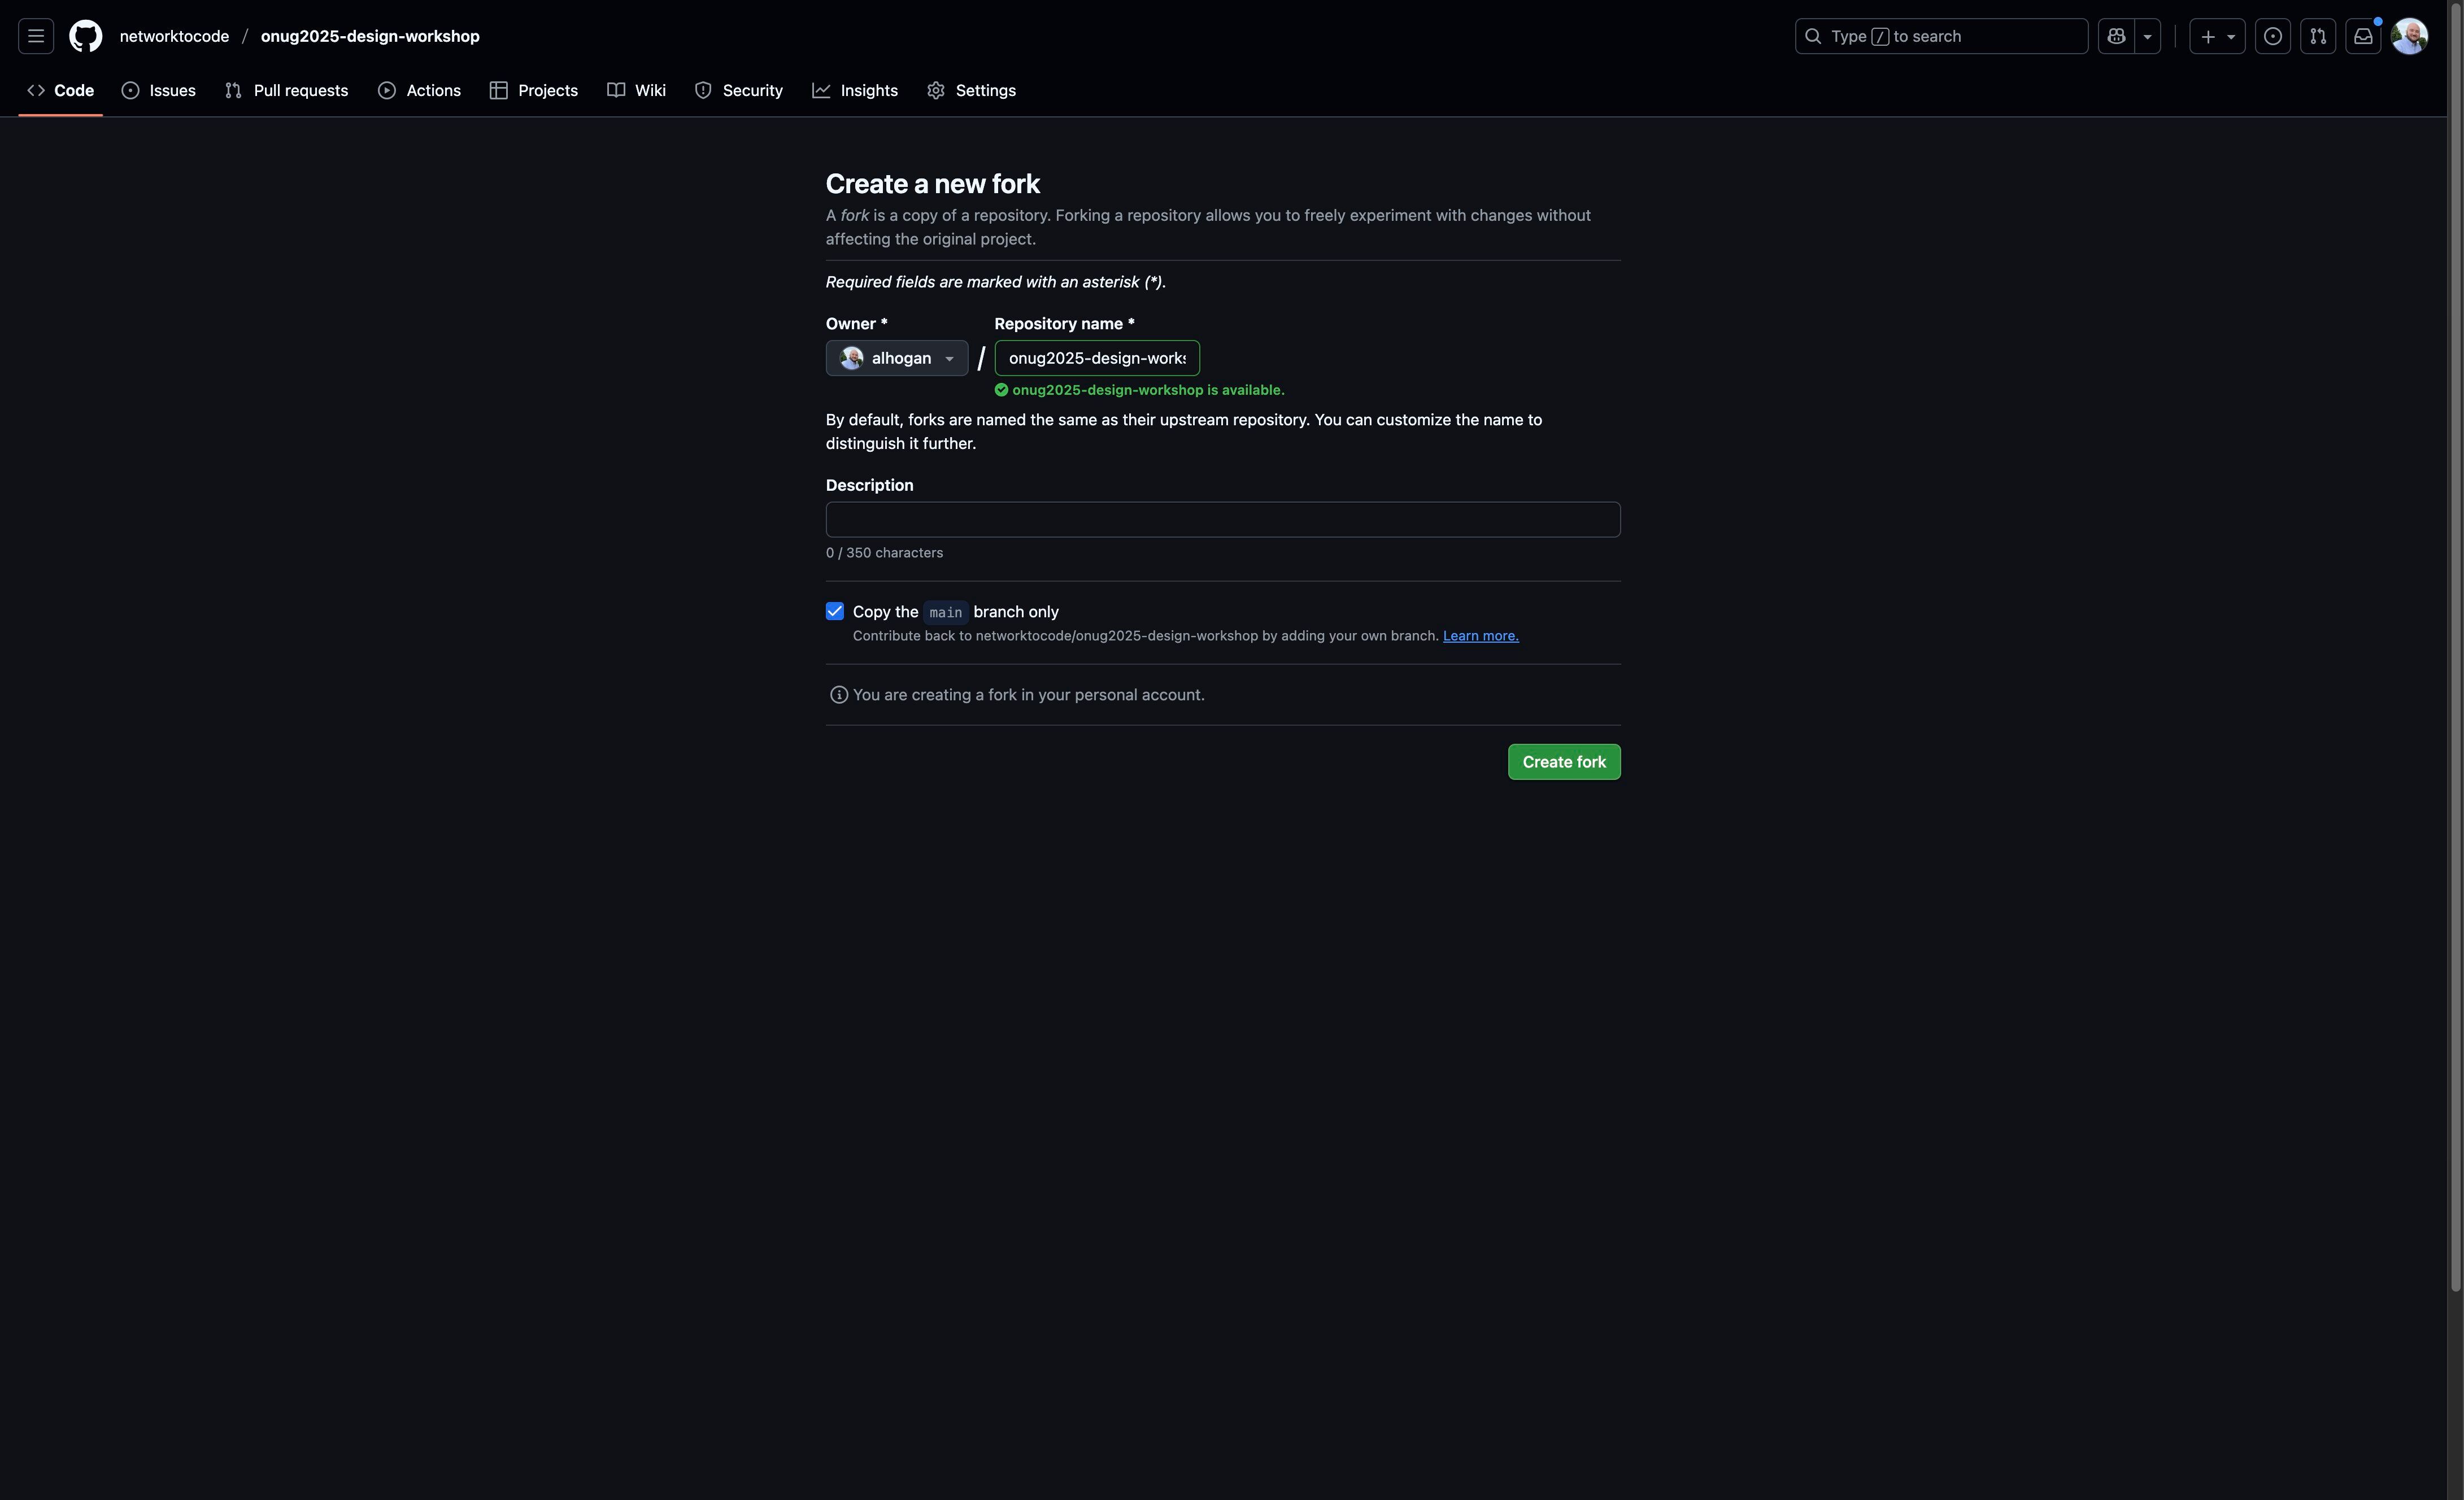Expand the Copilot dropdown arrow
The height and width of the screenshot is (1500, 2464).
point(2147,36)
